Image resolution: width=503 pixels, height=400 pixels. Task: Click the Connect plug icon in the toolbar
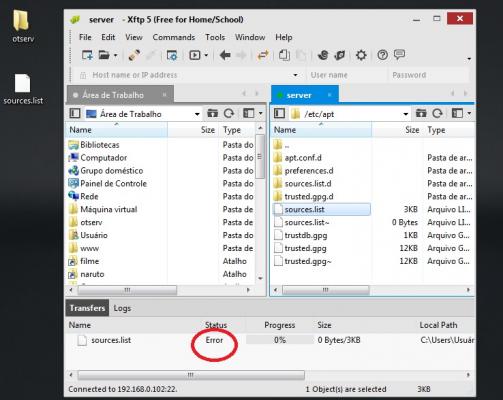(x=134, y=55)
